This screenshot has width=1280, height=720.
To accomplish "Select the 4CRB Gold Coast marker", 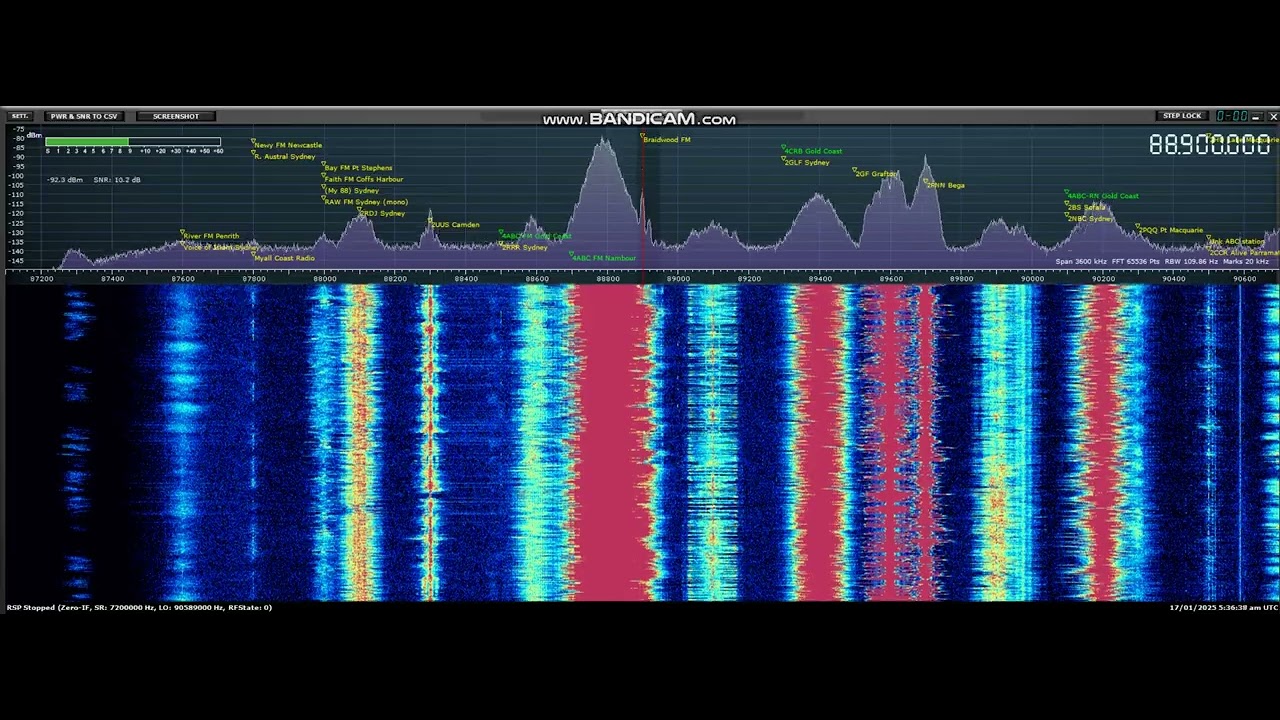I will (x=813, y=151).
